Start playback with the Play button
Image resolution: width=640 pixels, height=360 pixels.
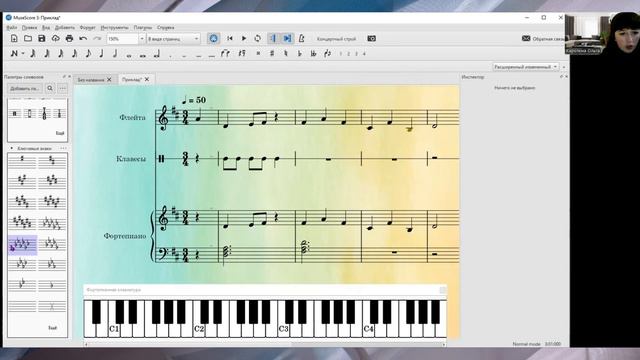(x=244, y=39)
